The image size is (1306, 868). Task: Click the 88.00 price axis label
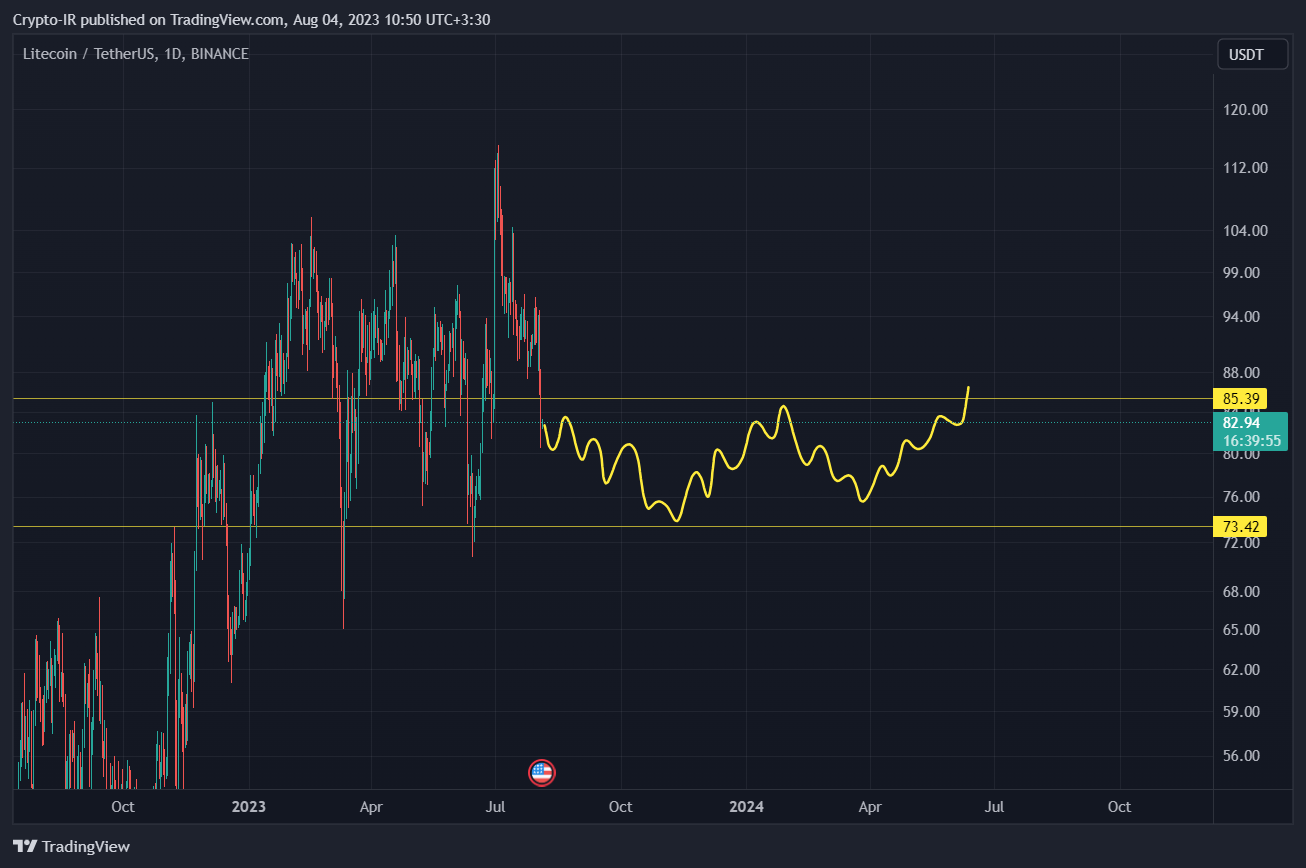(1242, 372)
